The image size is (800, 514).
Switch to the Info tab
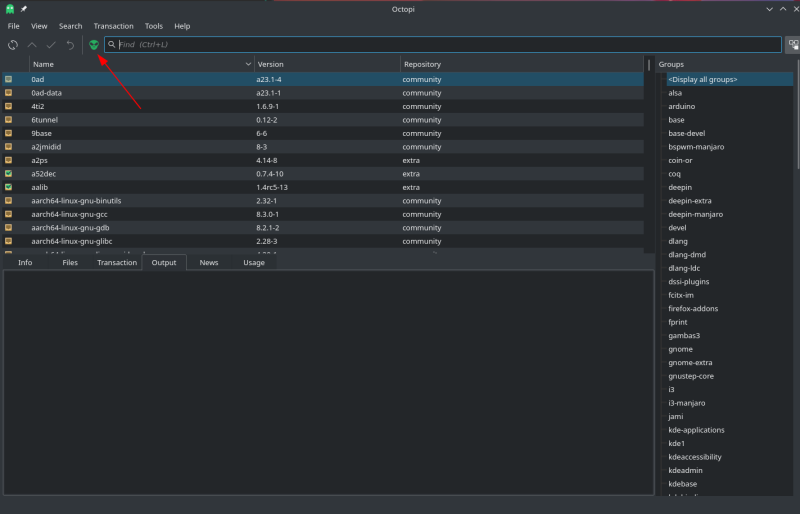click(25, 262)
